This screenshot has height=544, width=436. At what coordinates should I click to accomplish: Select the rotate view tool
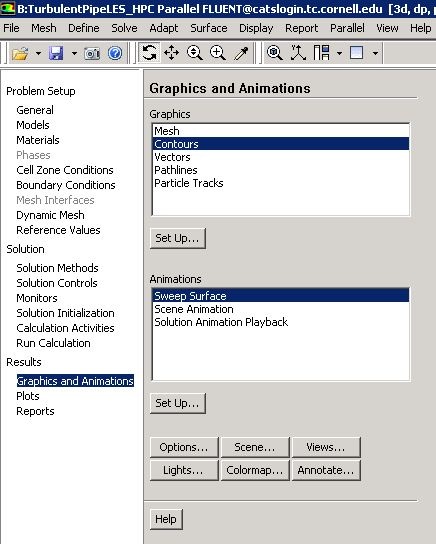coord(149,53)
